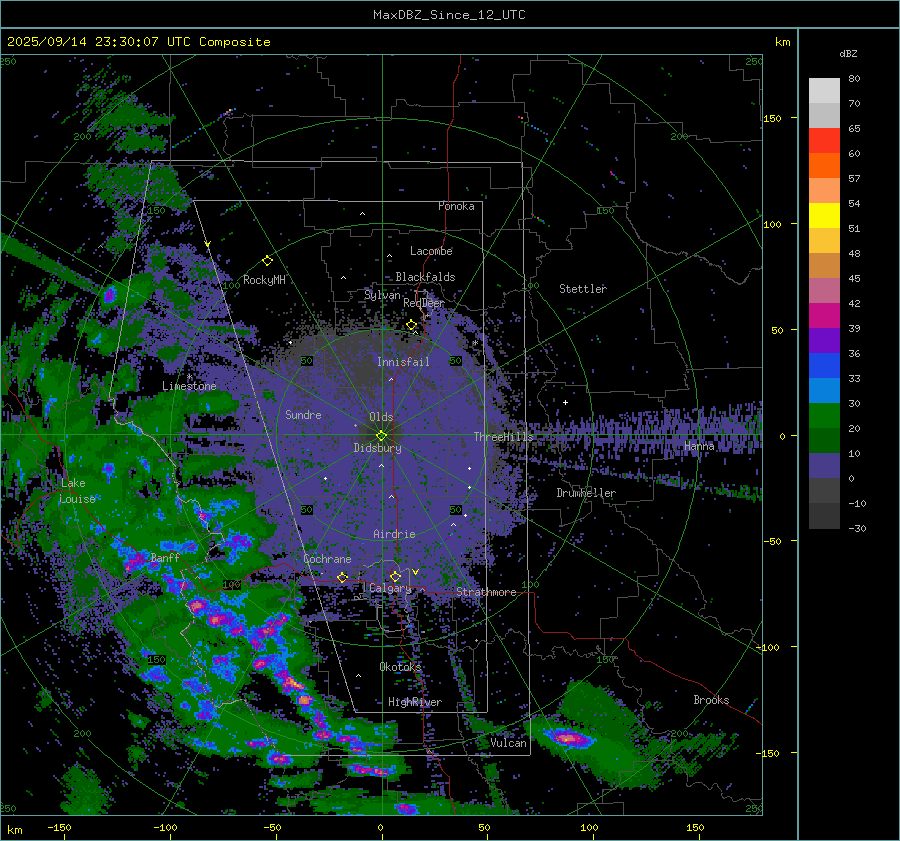The image size is (900, 841).
Task: Select the RedDeer label
Action: 424,303
